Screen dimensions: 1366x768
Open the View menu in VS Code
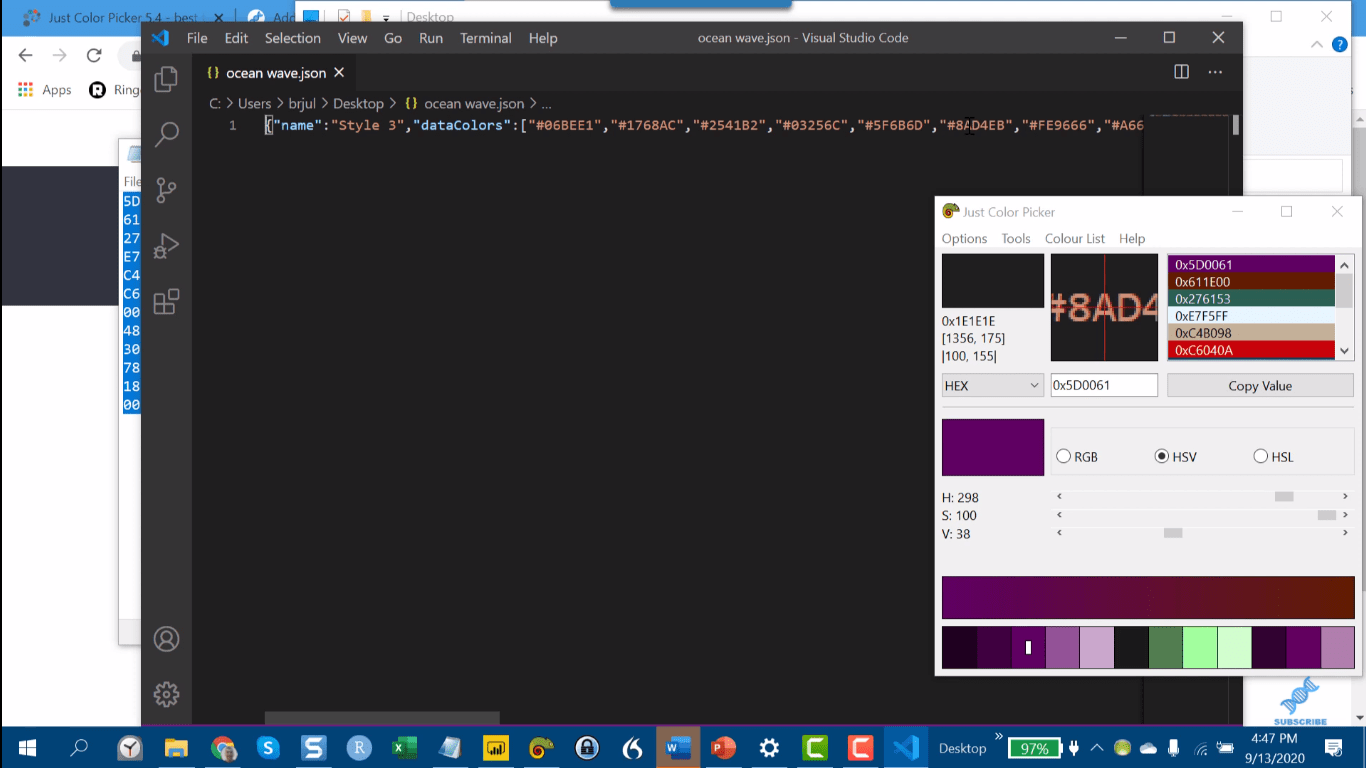point(352,38)
